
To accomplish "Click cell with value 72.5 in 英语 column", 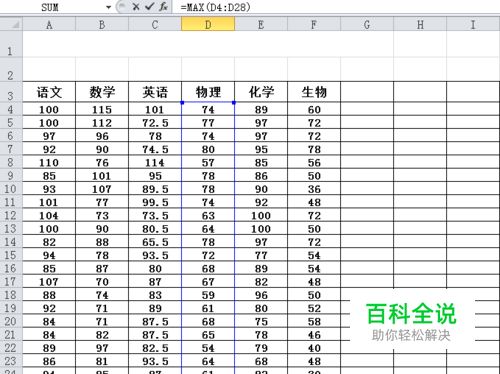I will (x=155, y=123).
